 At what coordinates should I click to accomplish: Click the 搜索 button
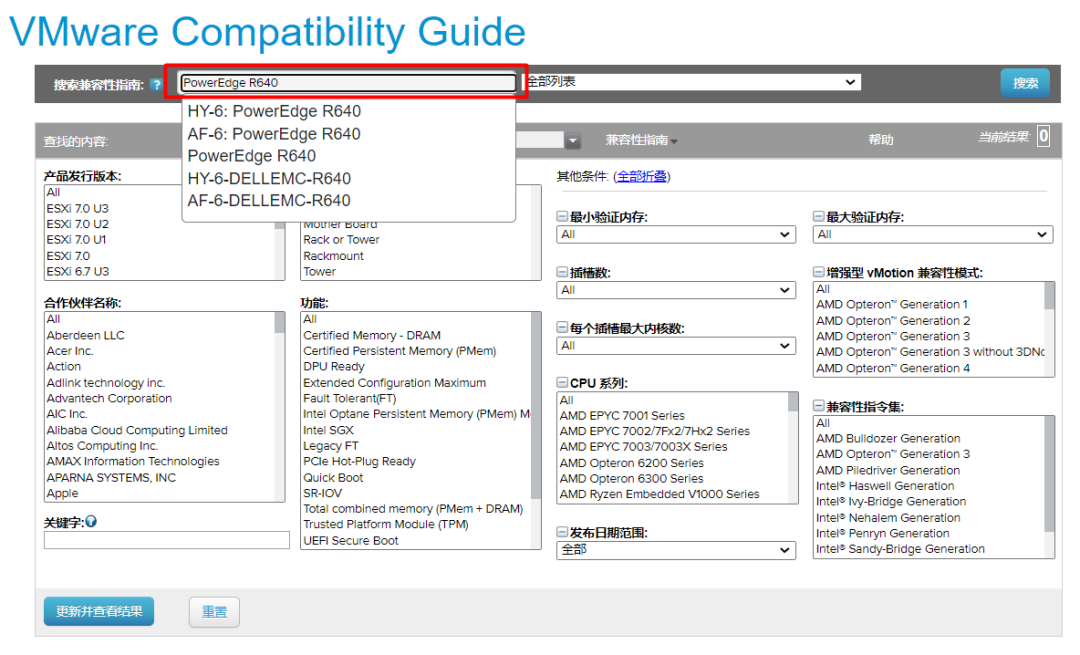click(1025, 83)
